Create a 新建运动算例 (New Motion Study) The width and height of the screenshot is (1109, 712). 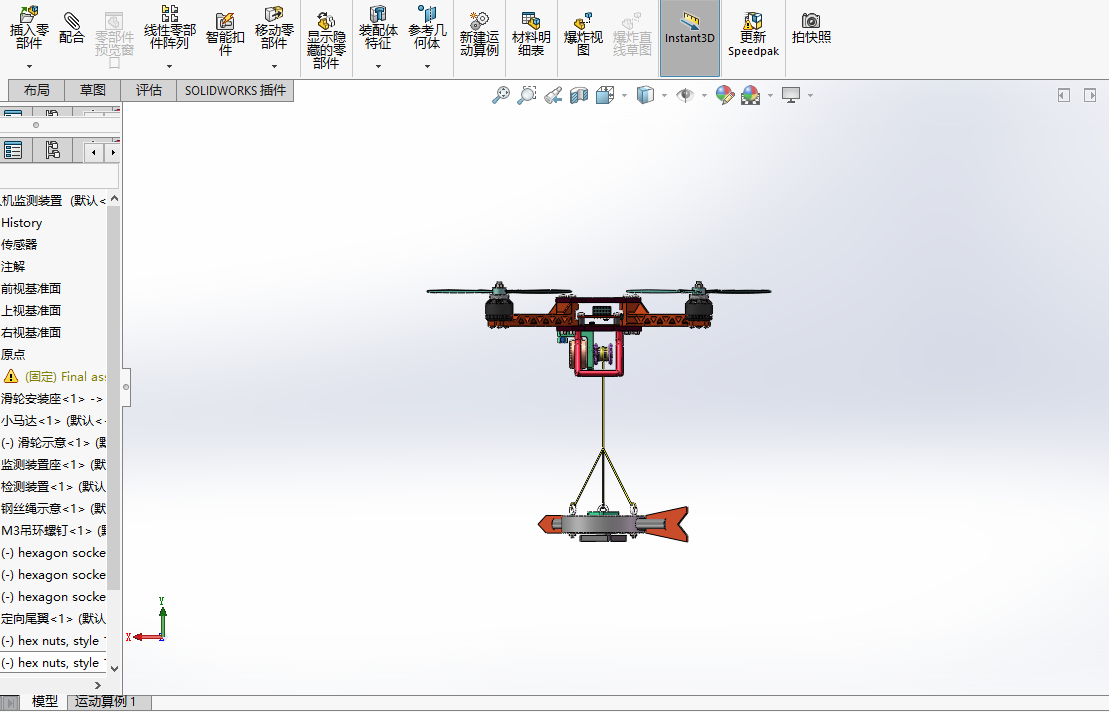(480, 34)
